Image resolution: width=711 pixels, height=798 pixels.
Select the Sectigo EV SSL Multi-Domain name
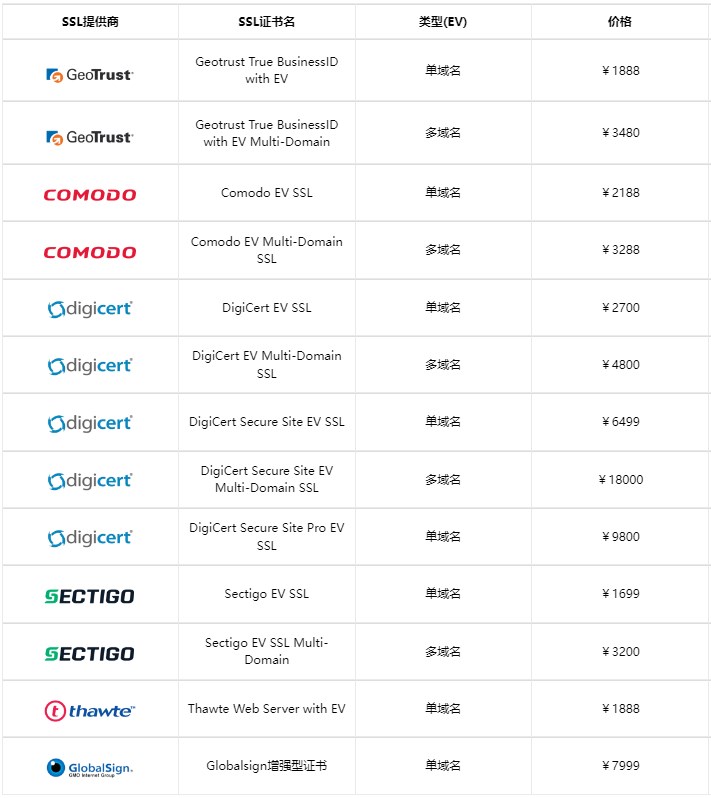coord(267,651)
